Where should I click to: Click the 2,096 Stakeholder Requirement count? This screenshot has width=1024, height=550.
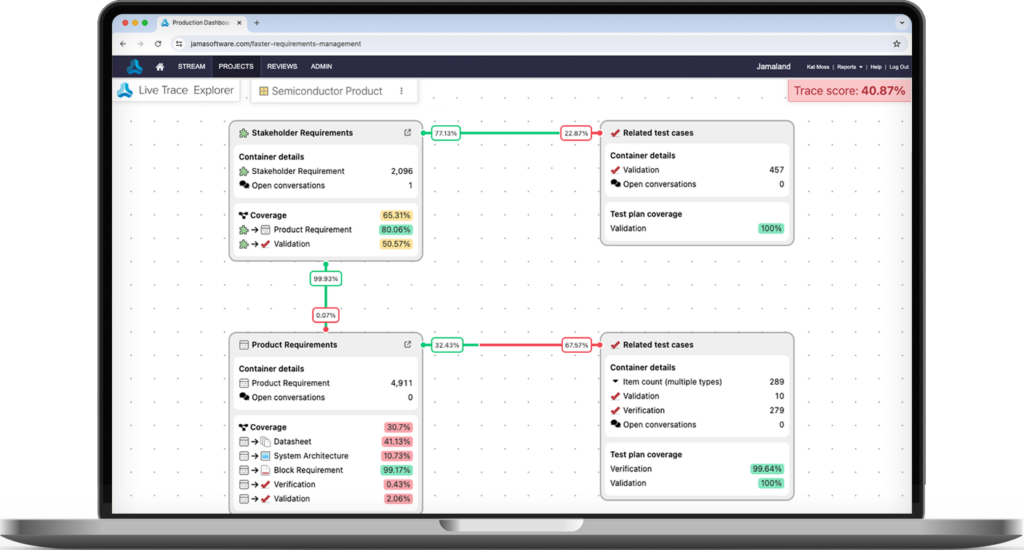(x=402, y=171)
